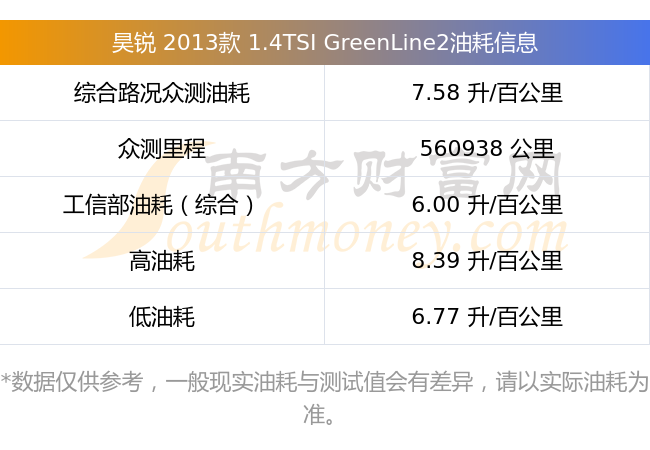Select the '综合路况众测油耗' label cell
Viewport: 650px width, 450px height.
162,92
